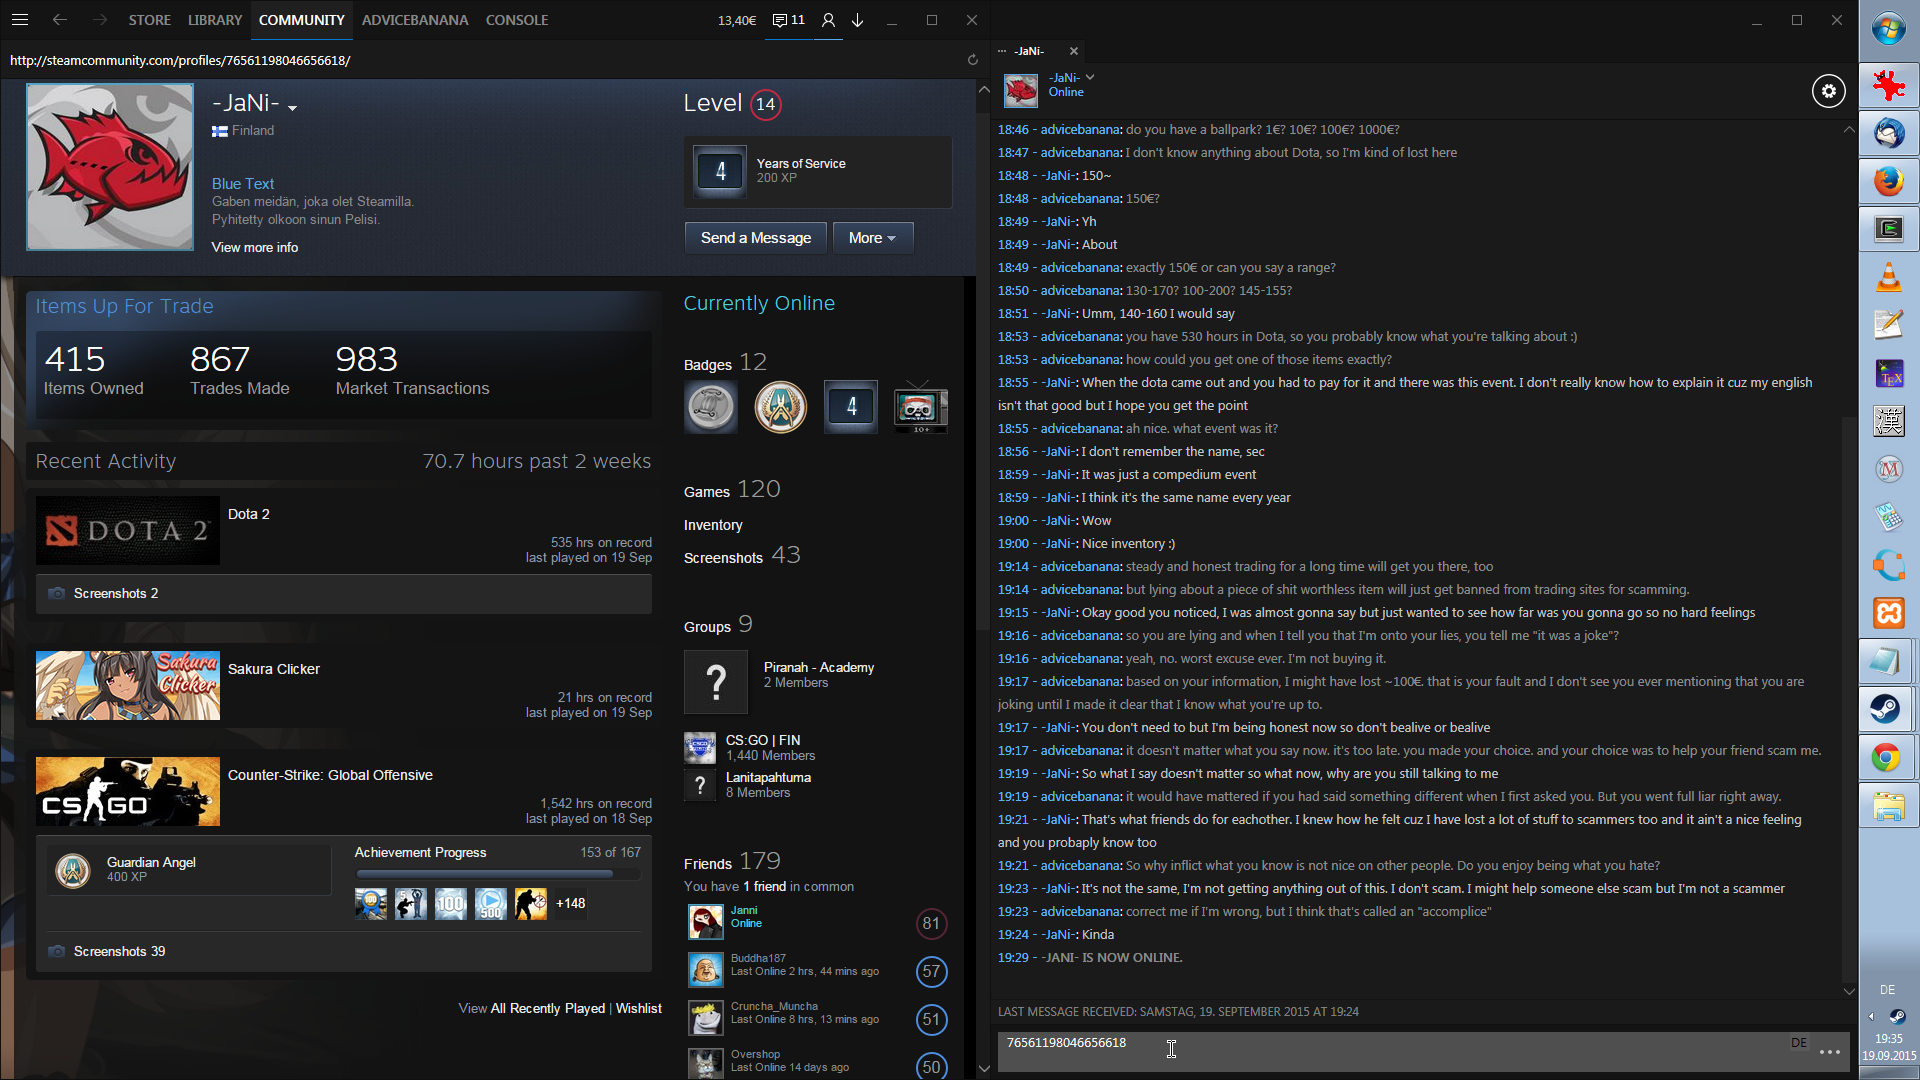This screenshot has height=1080, width=1920.
Task: Expand the chat header -JaNi- chevron
Action: (1090, 77)
